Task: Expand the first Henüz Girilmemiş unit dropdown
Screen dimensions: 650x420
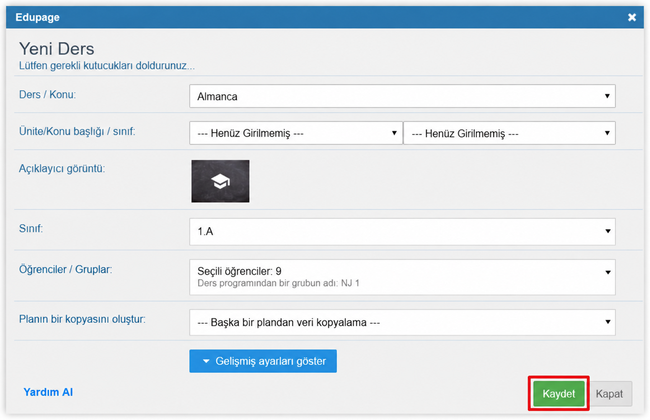Action: 296,133
